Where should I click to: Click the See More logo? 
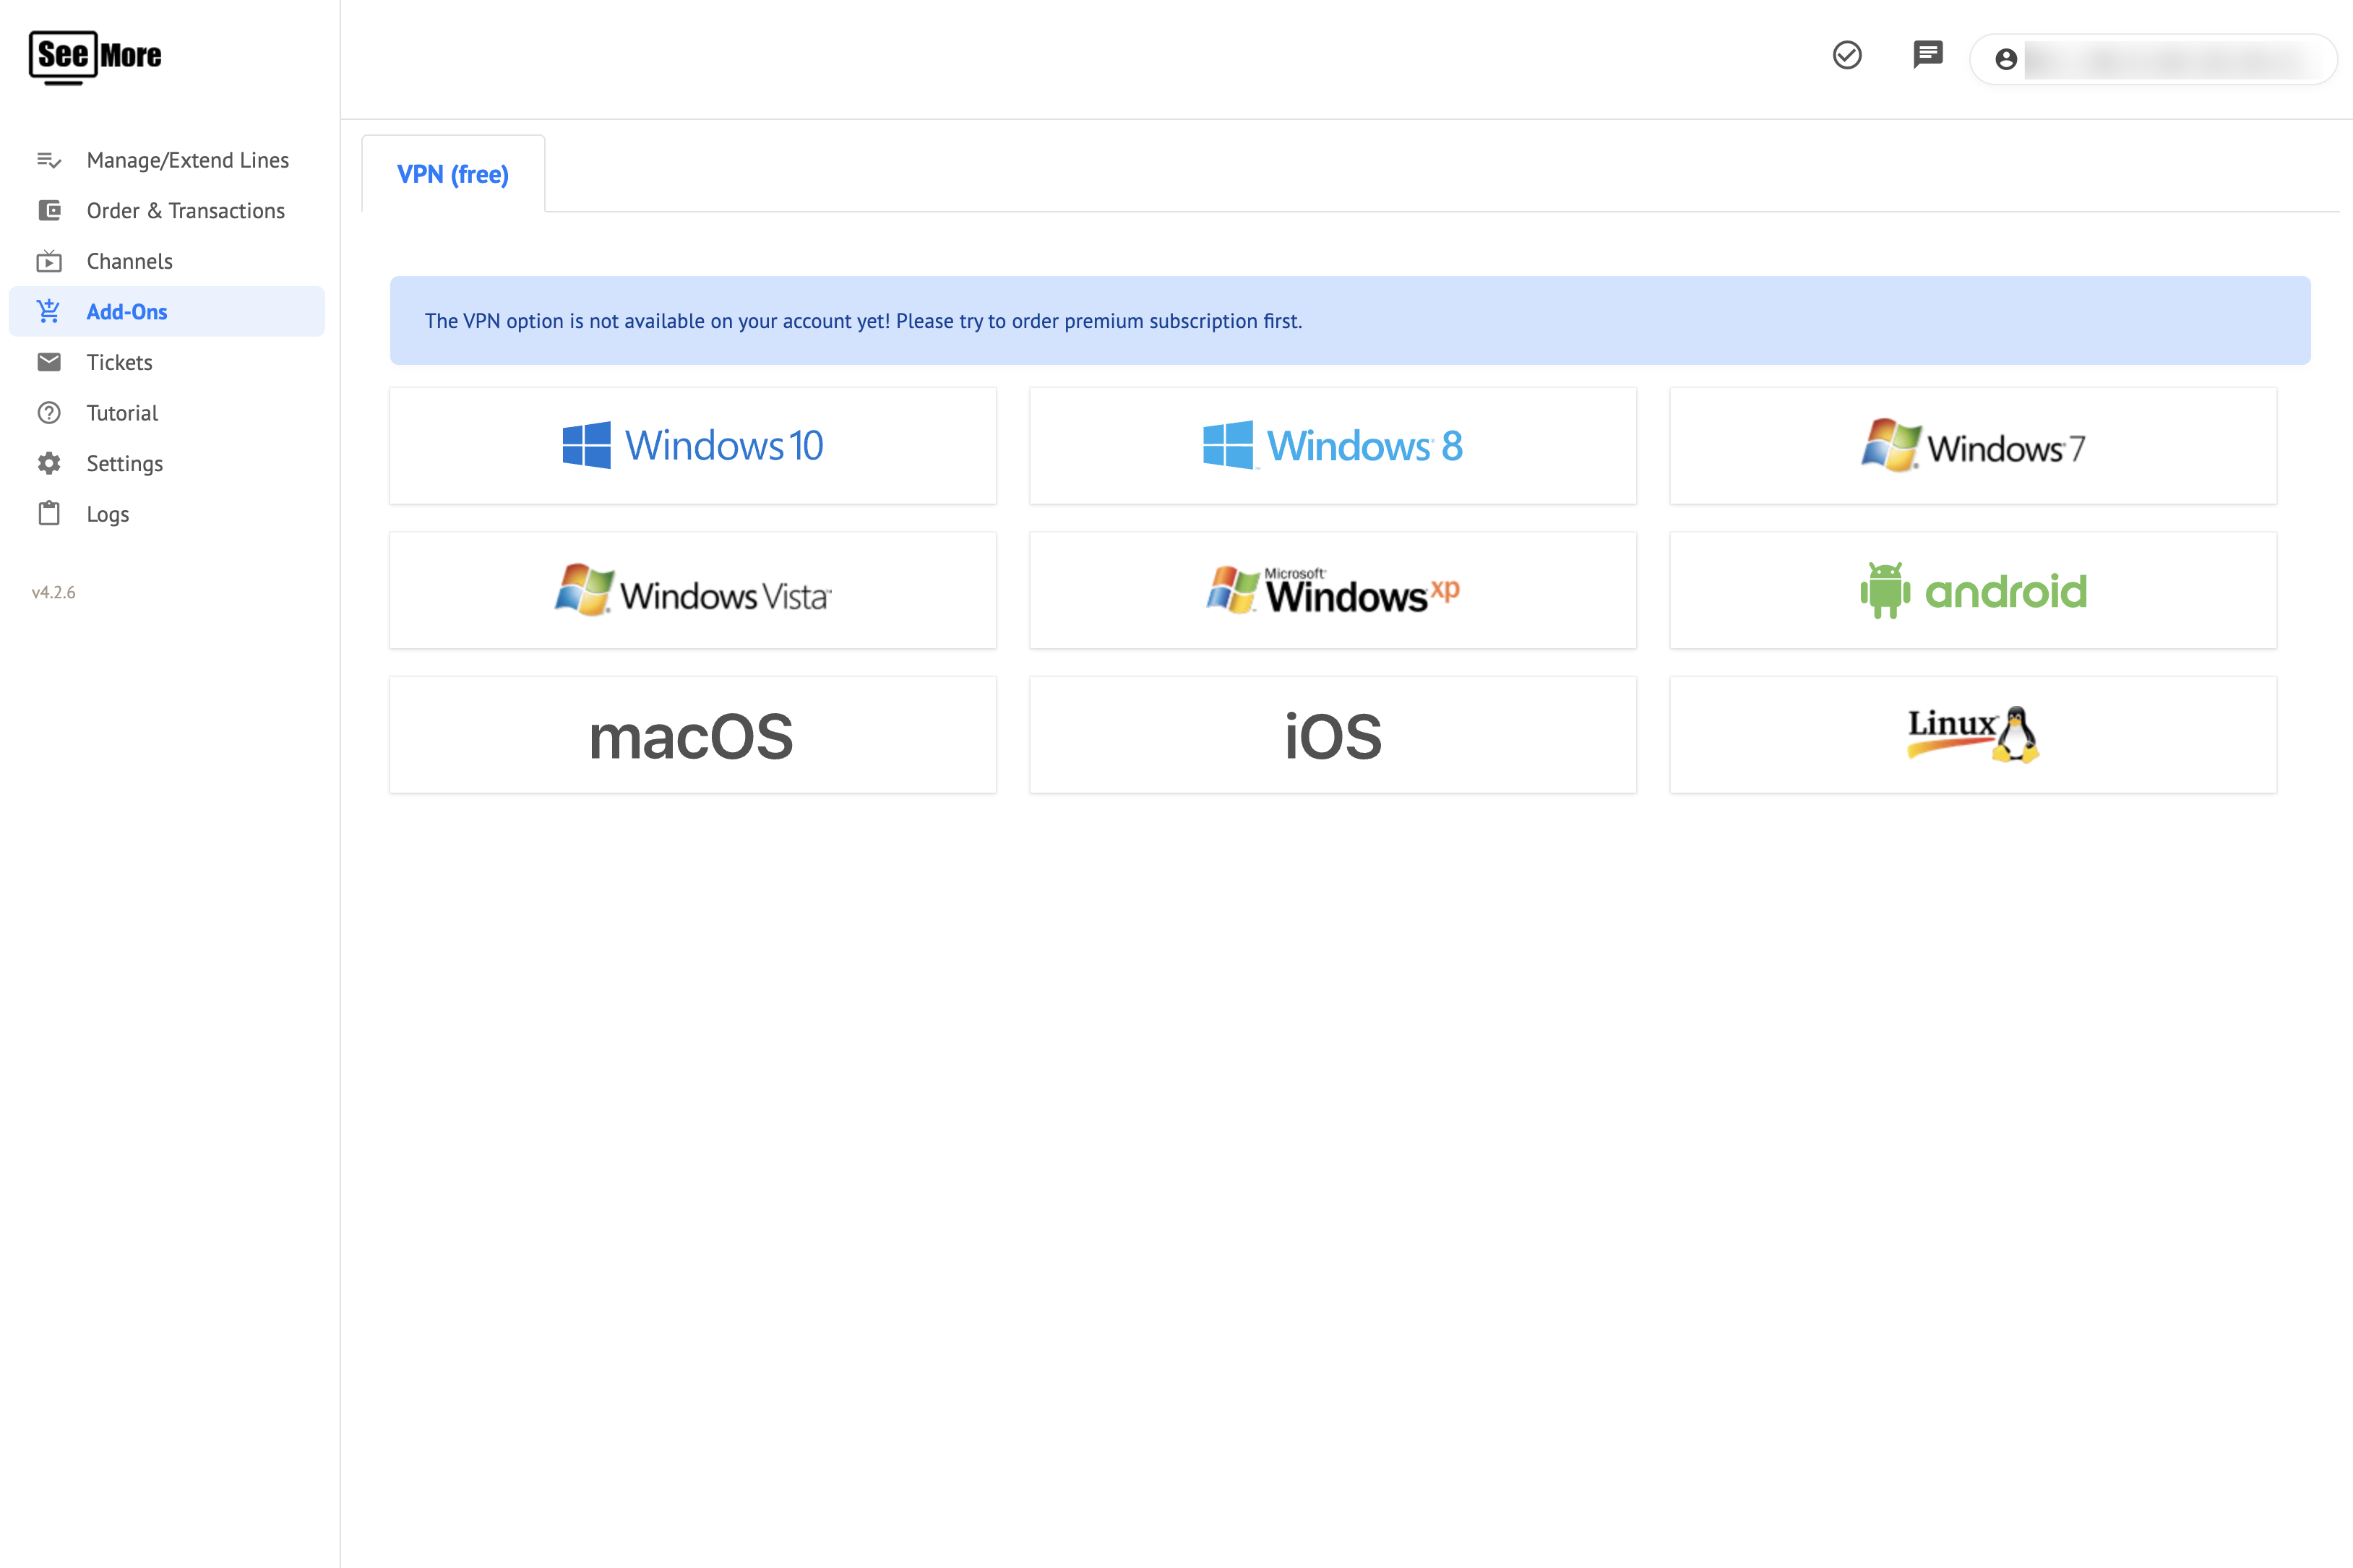(x=96, y=56)
